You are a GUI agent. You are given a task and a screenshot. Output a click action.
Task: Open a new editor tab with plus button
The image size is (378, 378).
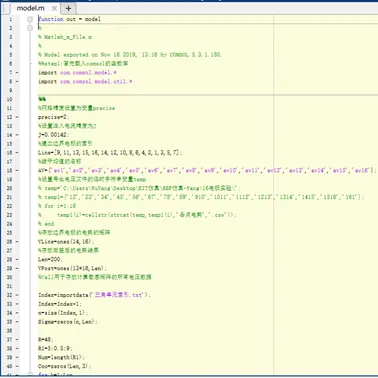pos(68,8)
